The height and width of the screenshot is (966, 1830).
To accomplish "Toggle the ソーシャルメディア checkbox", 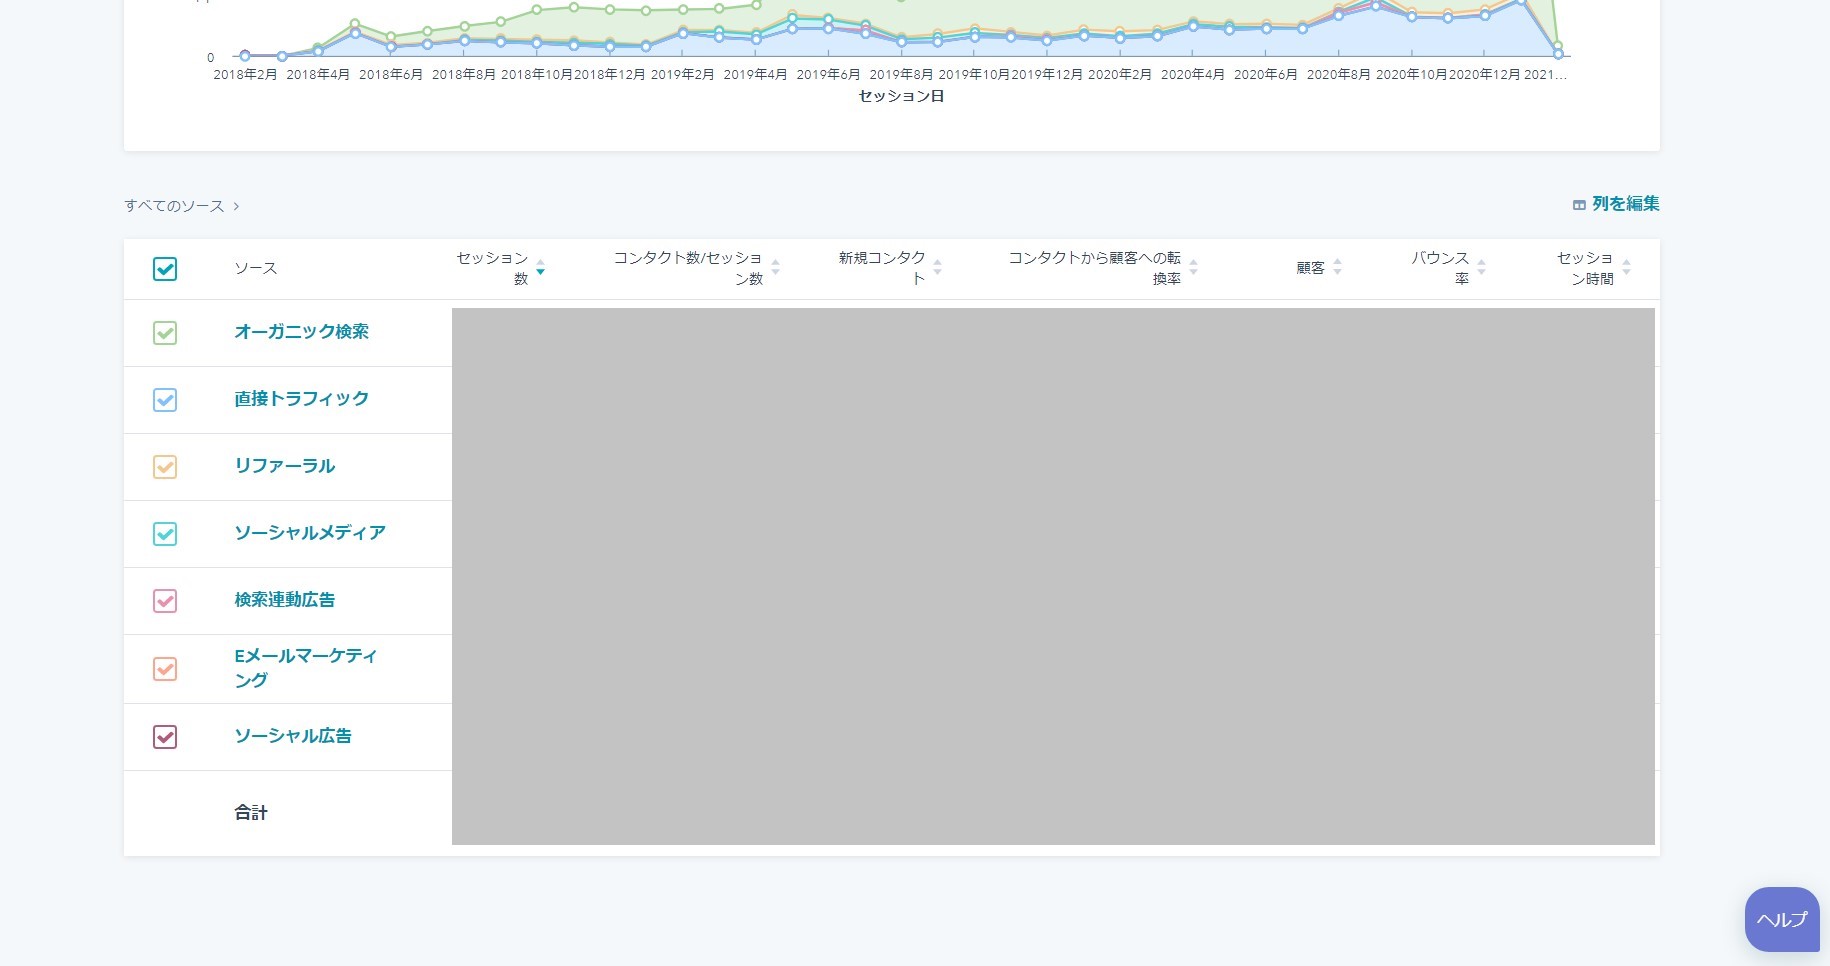I will [165, 534].
